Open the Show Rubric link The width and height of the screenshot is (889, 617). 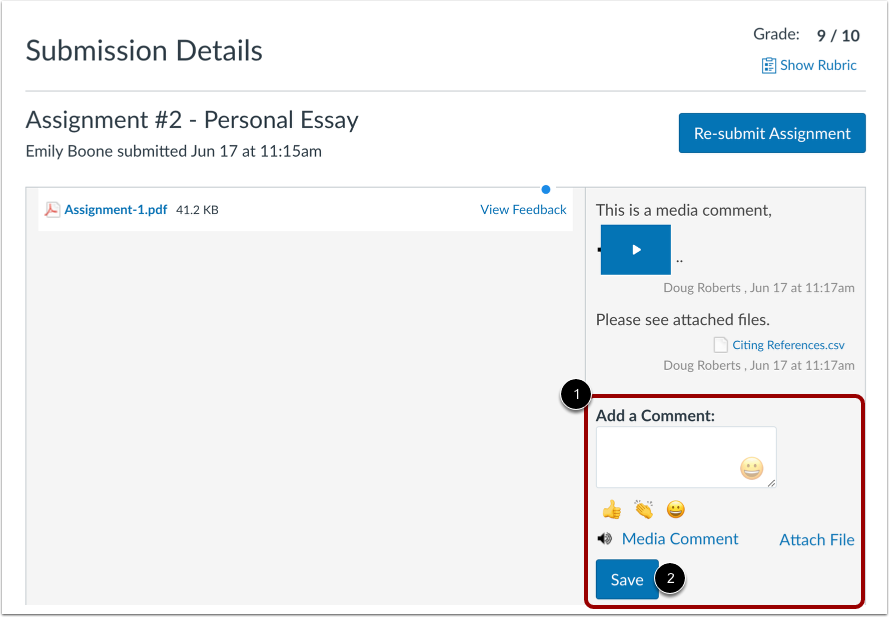pyautogui.click(x=818, y=65)
